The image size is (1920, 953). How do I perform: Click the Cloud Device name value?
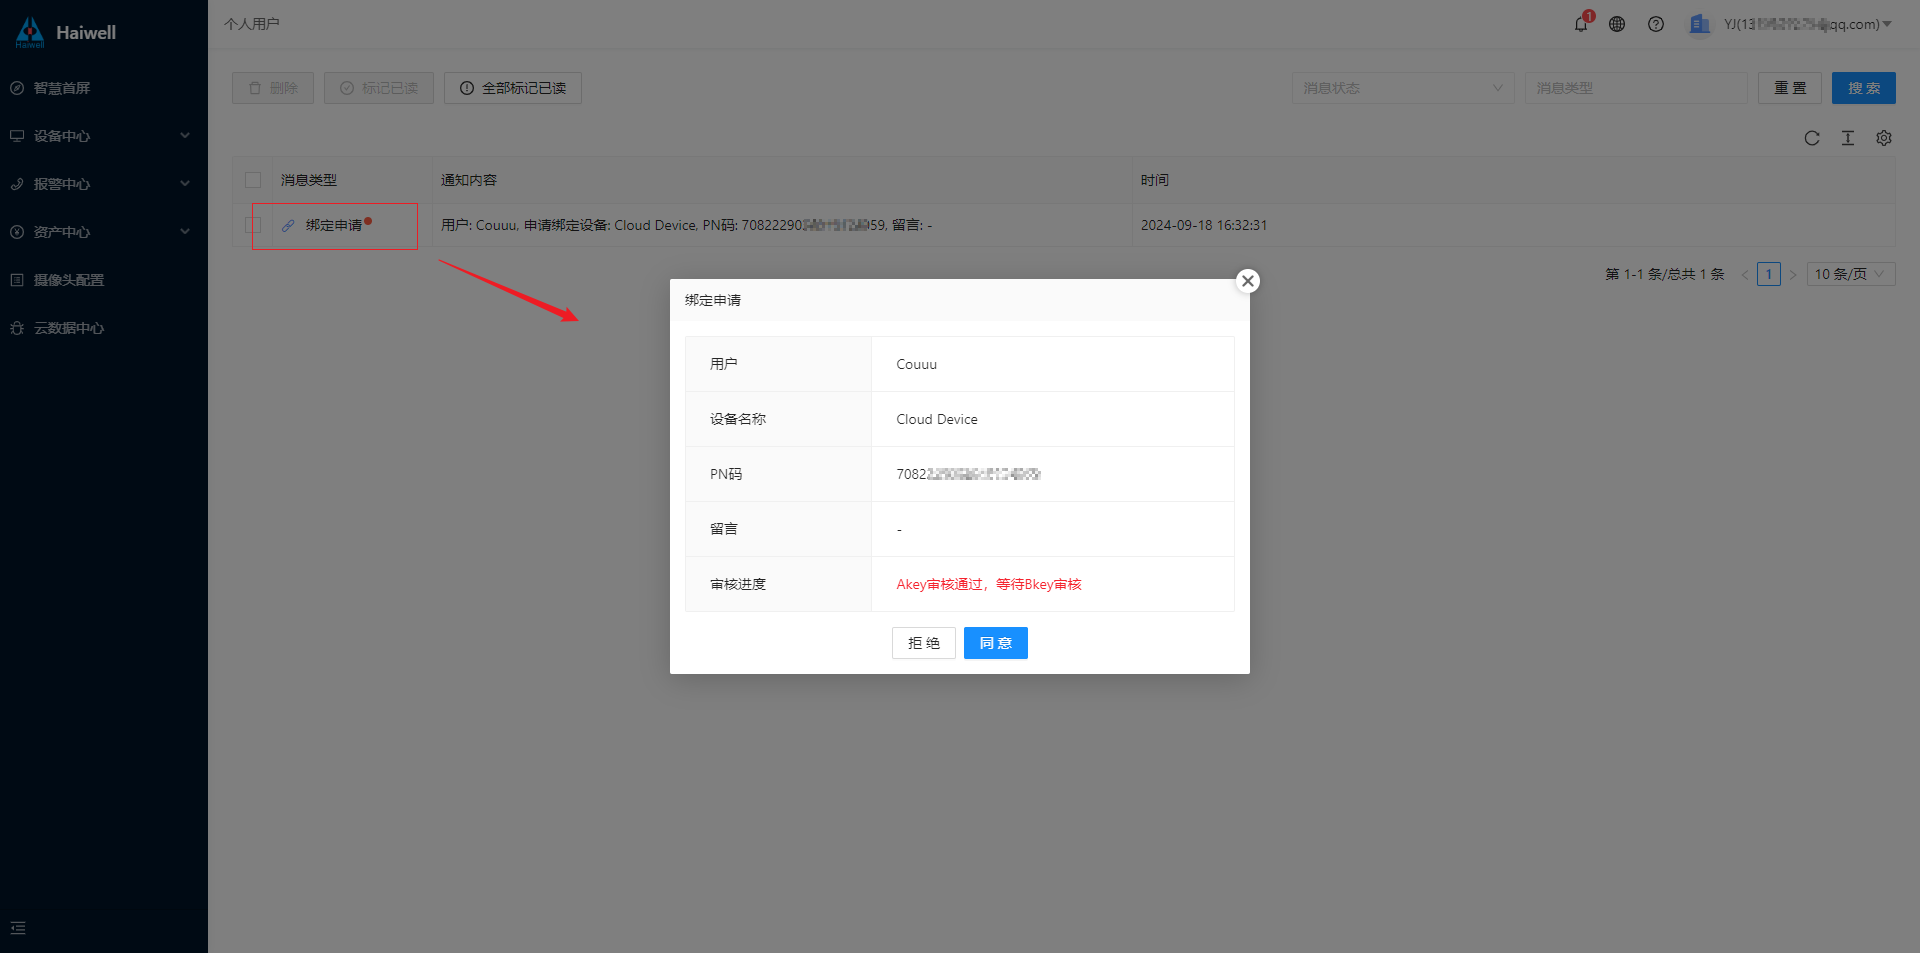[x=937, y=419]
